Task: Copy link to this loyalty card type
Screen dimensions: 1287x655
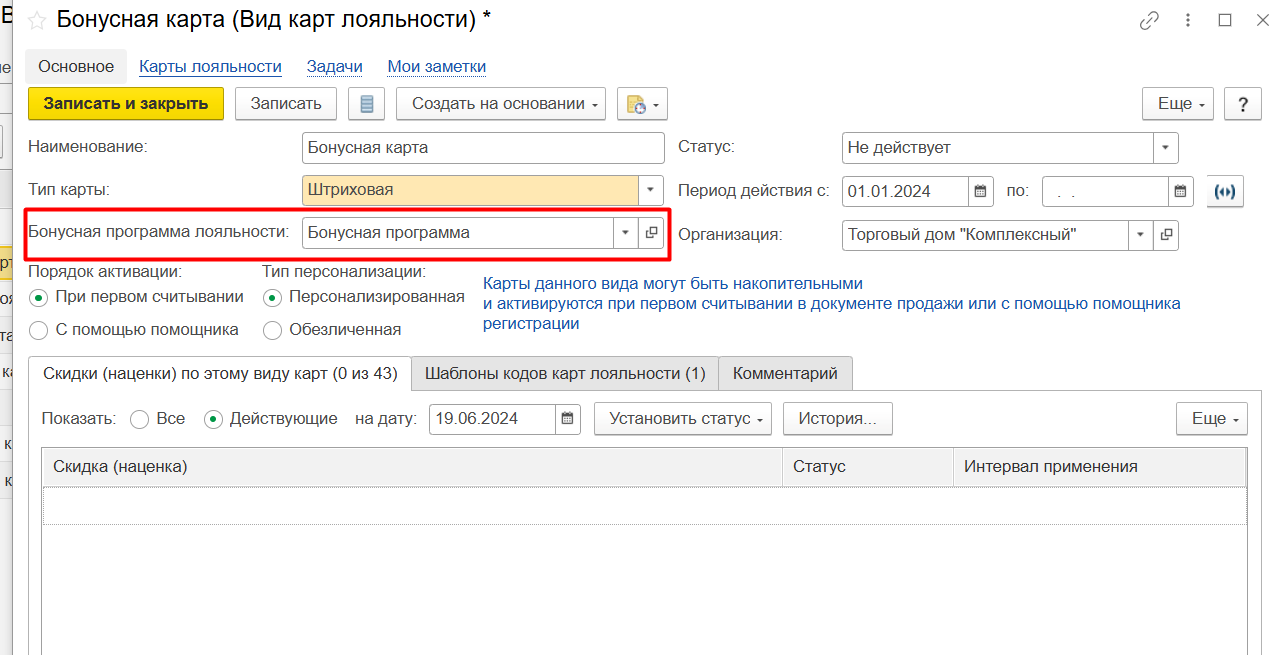Action: click(1149, 21)
